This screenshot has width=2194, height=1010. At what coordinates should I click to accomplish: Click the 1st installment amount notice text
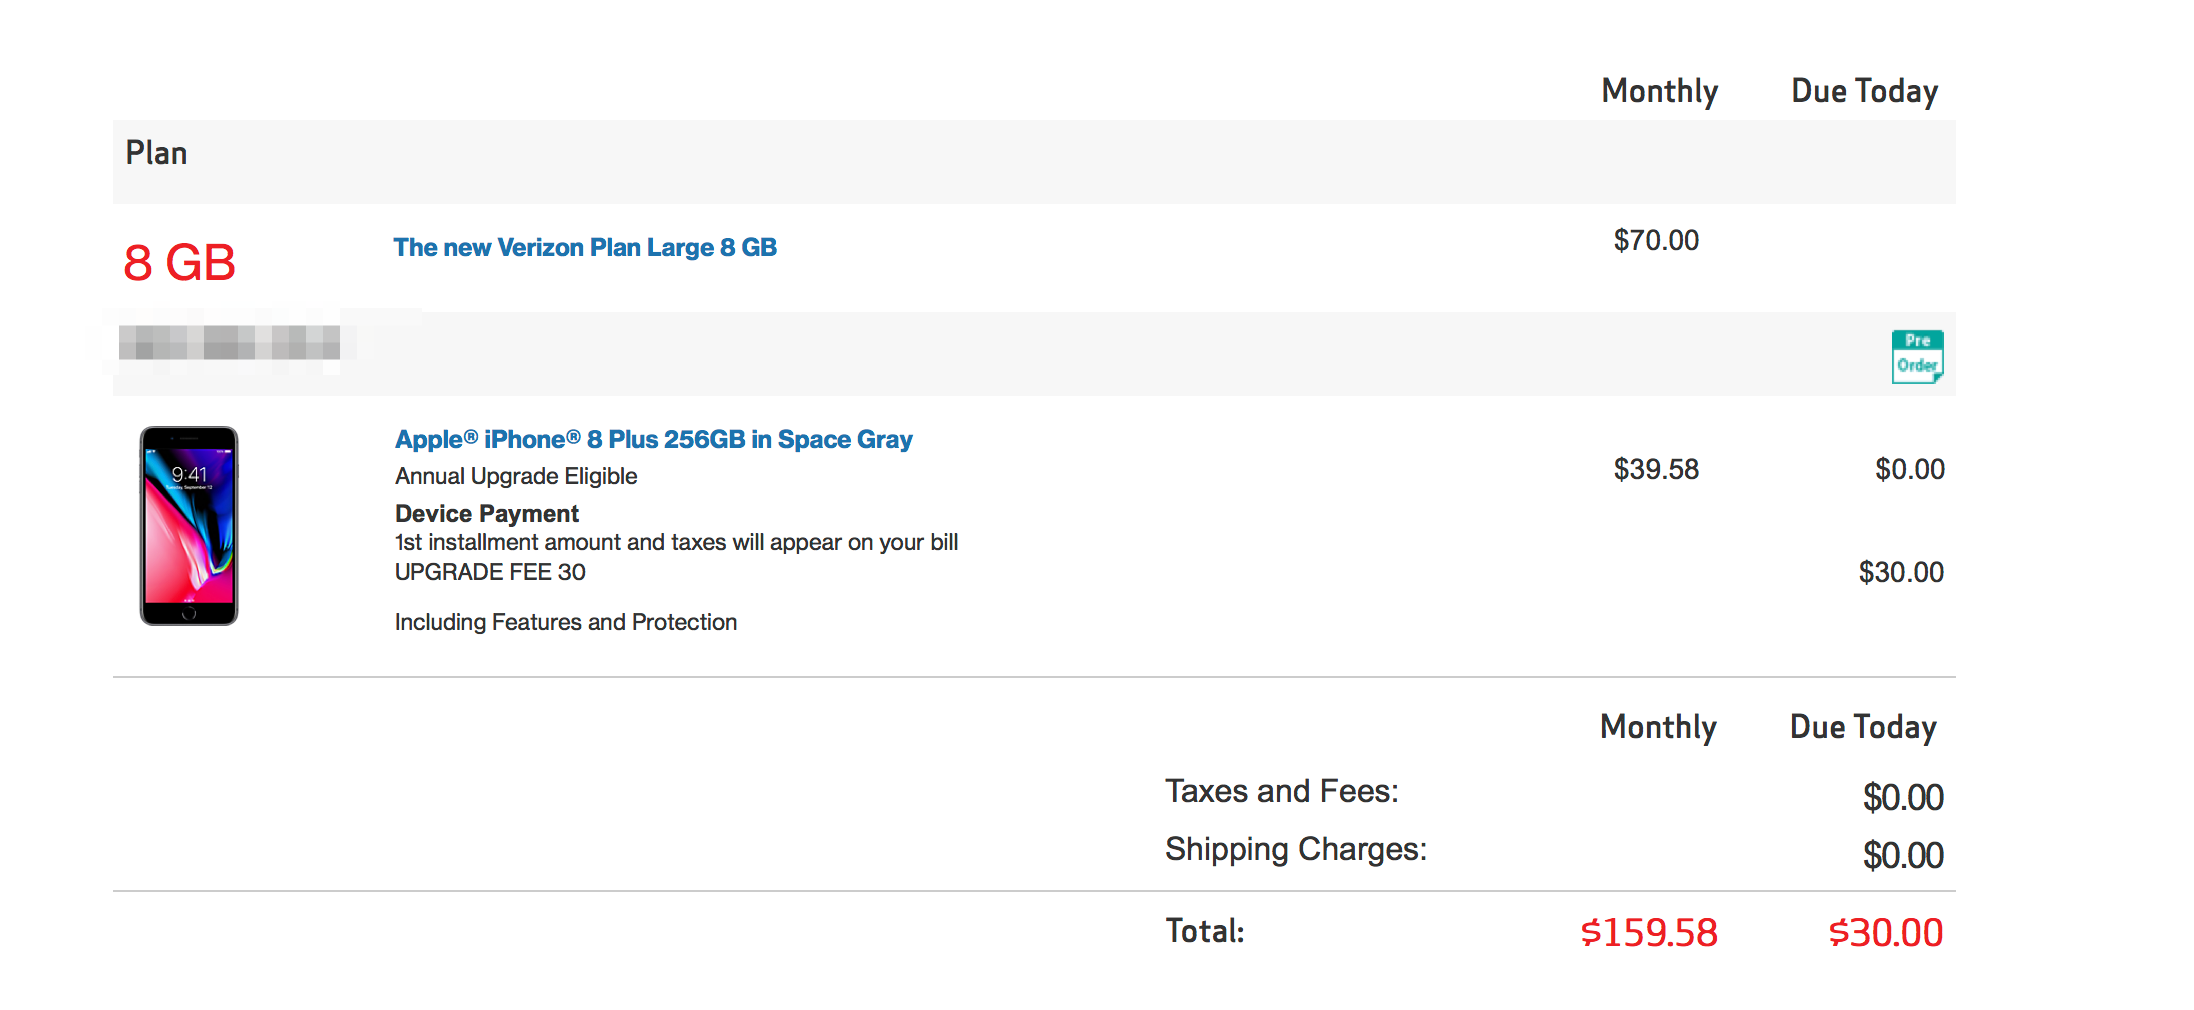pos(676,542)
